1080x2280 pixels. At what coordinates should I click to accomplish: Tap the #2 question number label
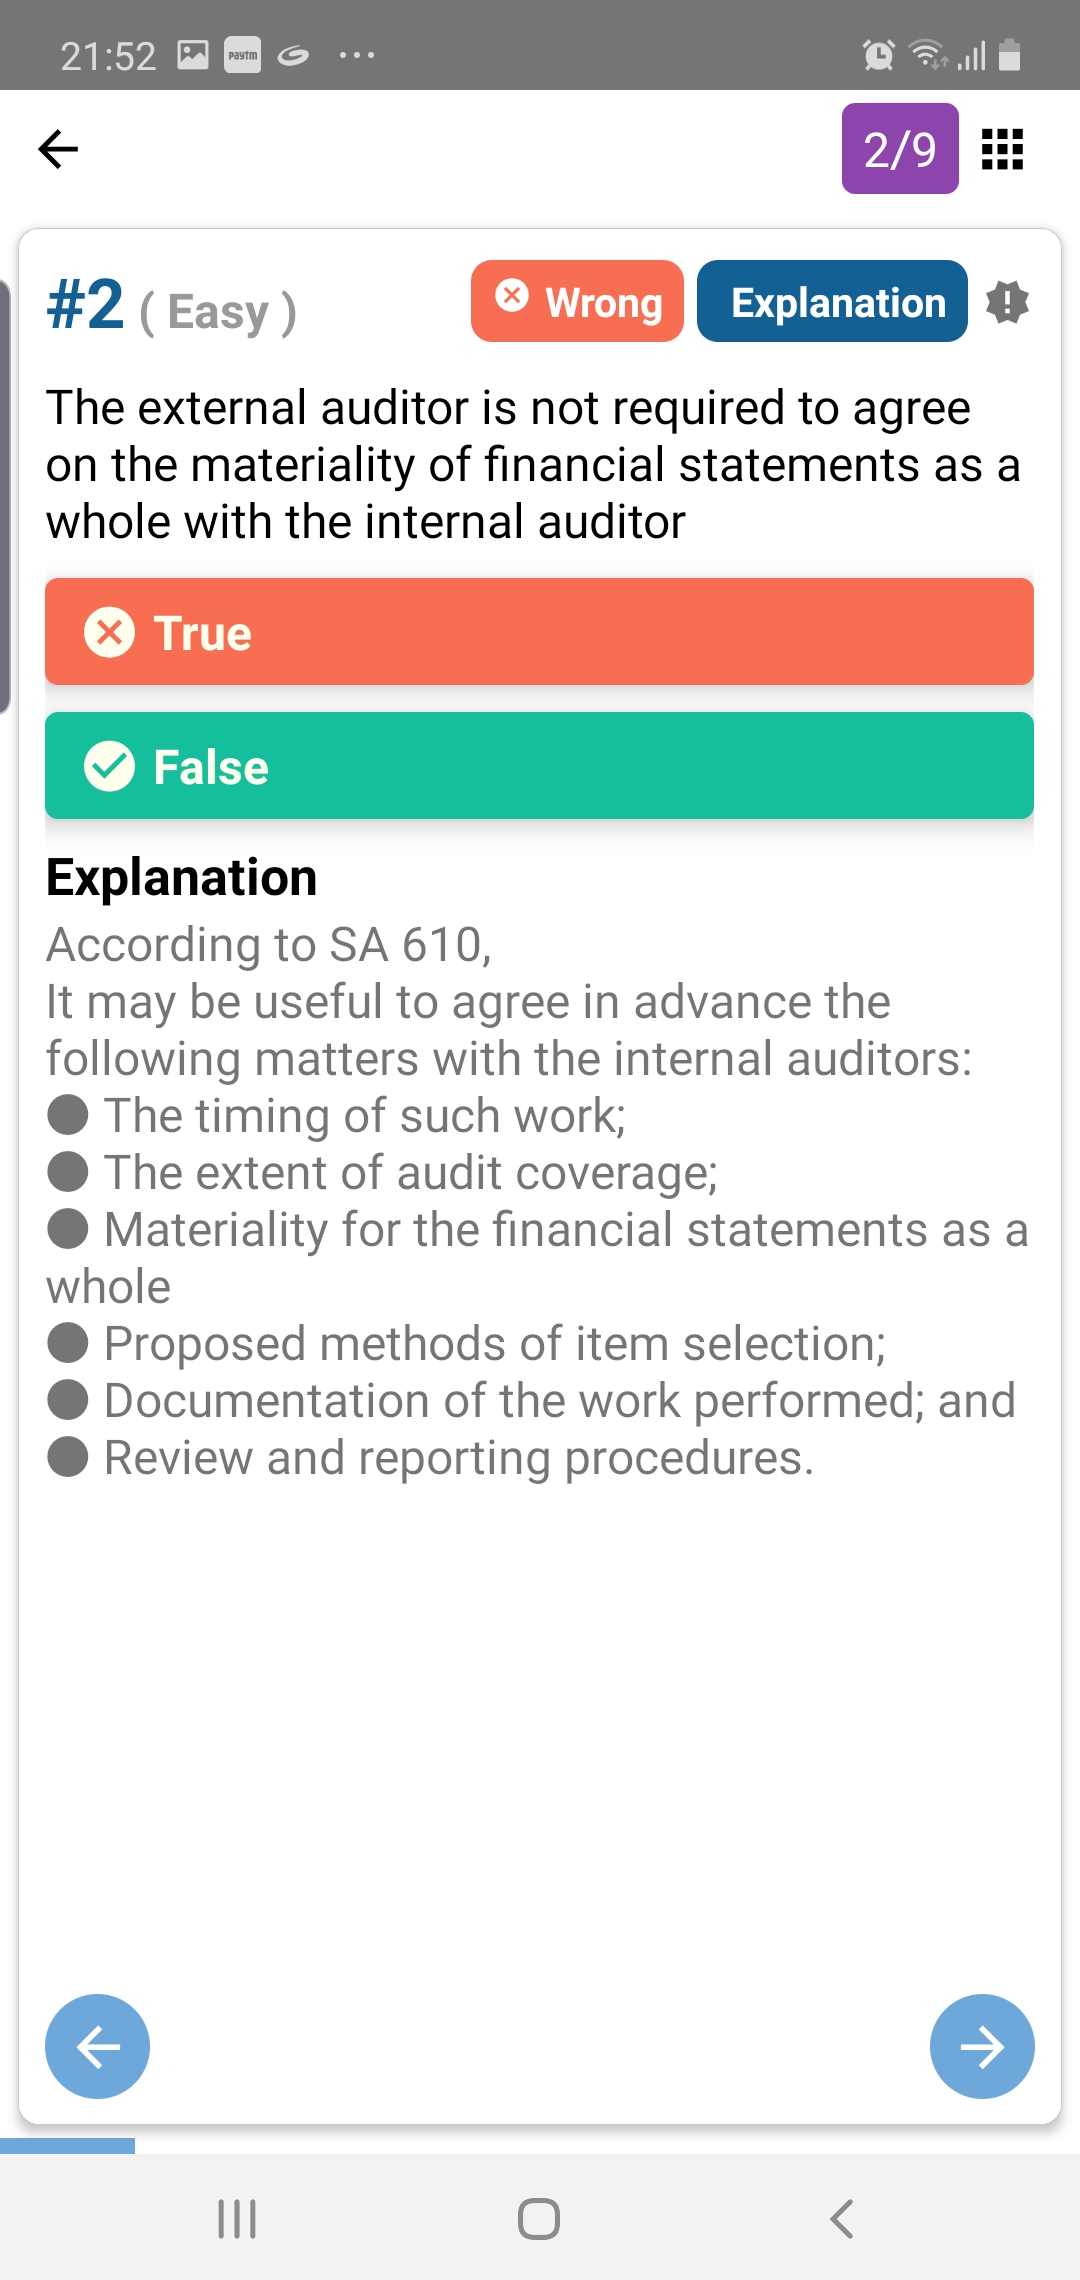pyautogui.click(x=86, y=305)
